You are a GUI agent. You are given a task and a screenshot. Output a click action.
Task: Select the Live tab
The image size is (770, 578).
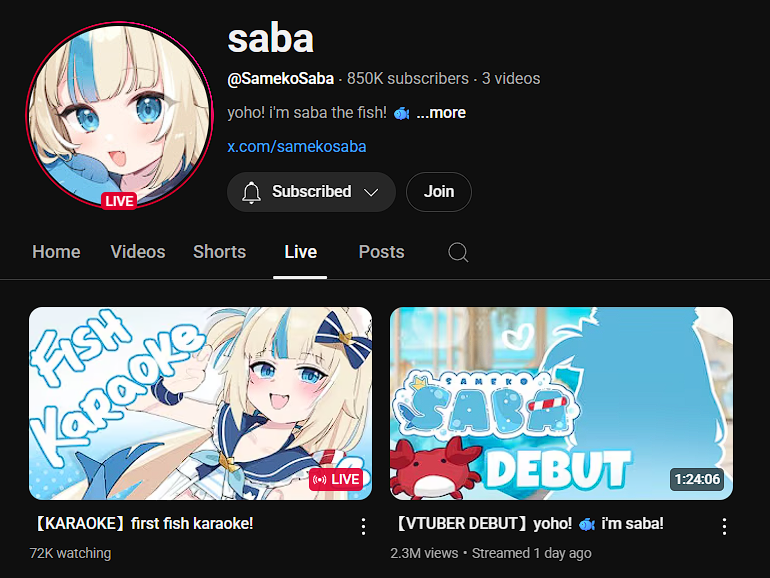point(300,252)
